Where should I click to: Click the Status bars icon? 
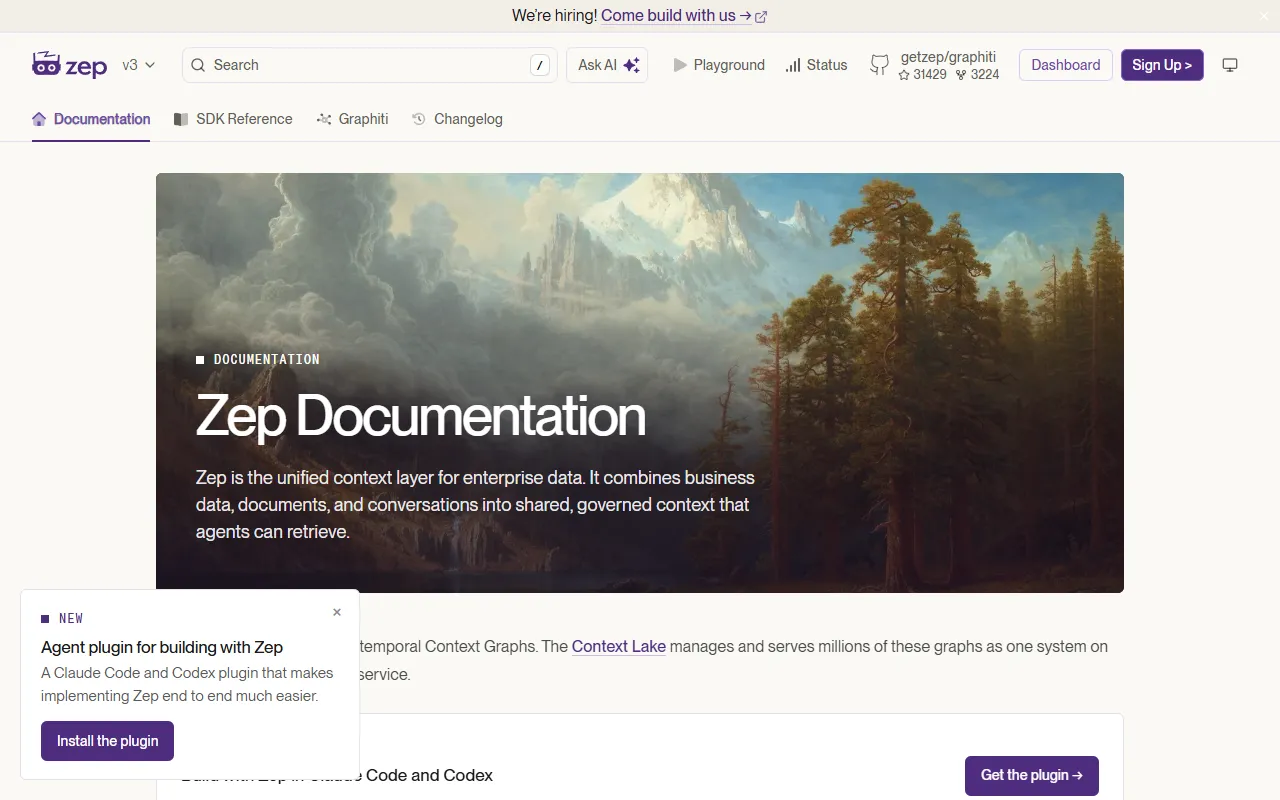(793, 65)
